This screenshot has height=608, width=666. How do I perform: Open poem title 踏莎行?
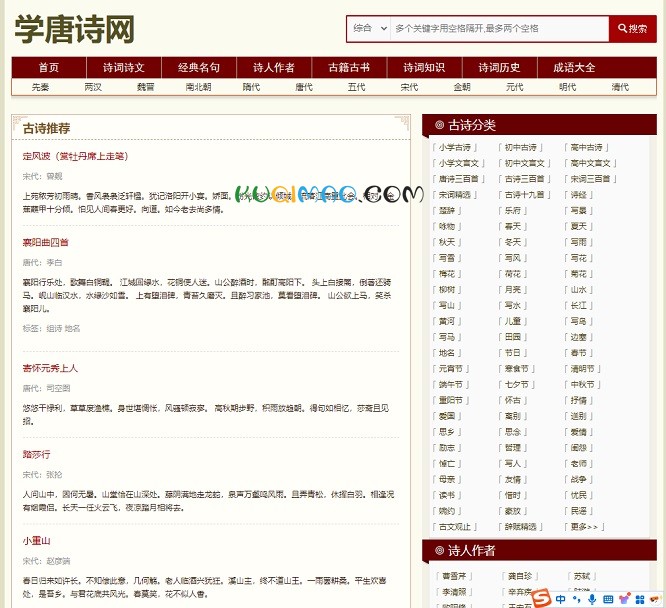click(36, 455)
